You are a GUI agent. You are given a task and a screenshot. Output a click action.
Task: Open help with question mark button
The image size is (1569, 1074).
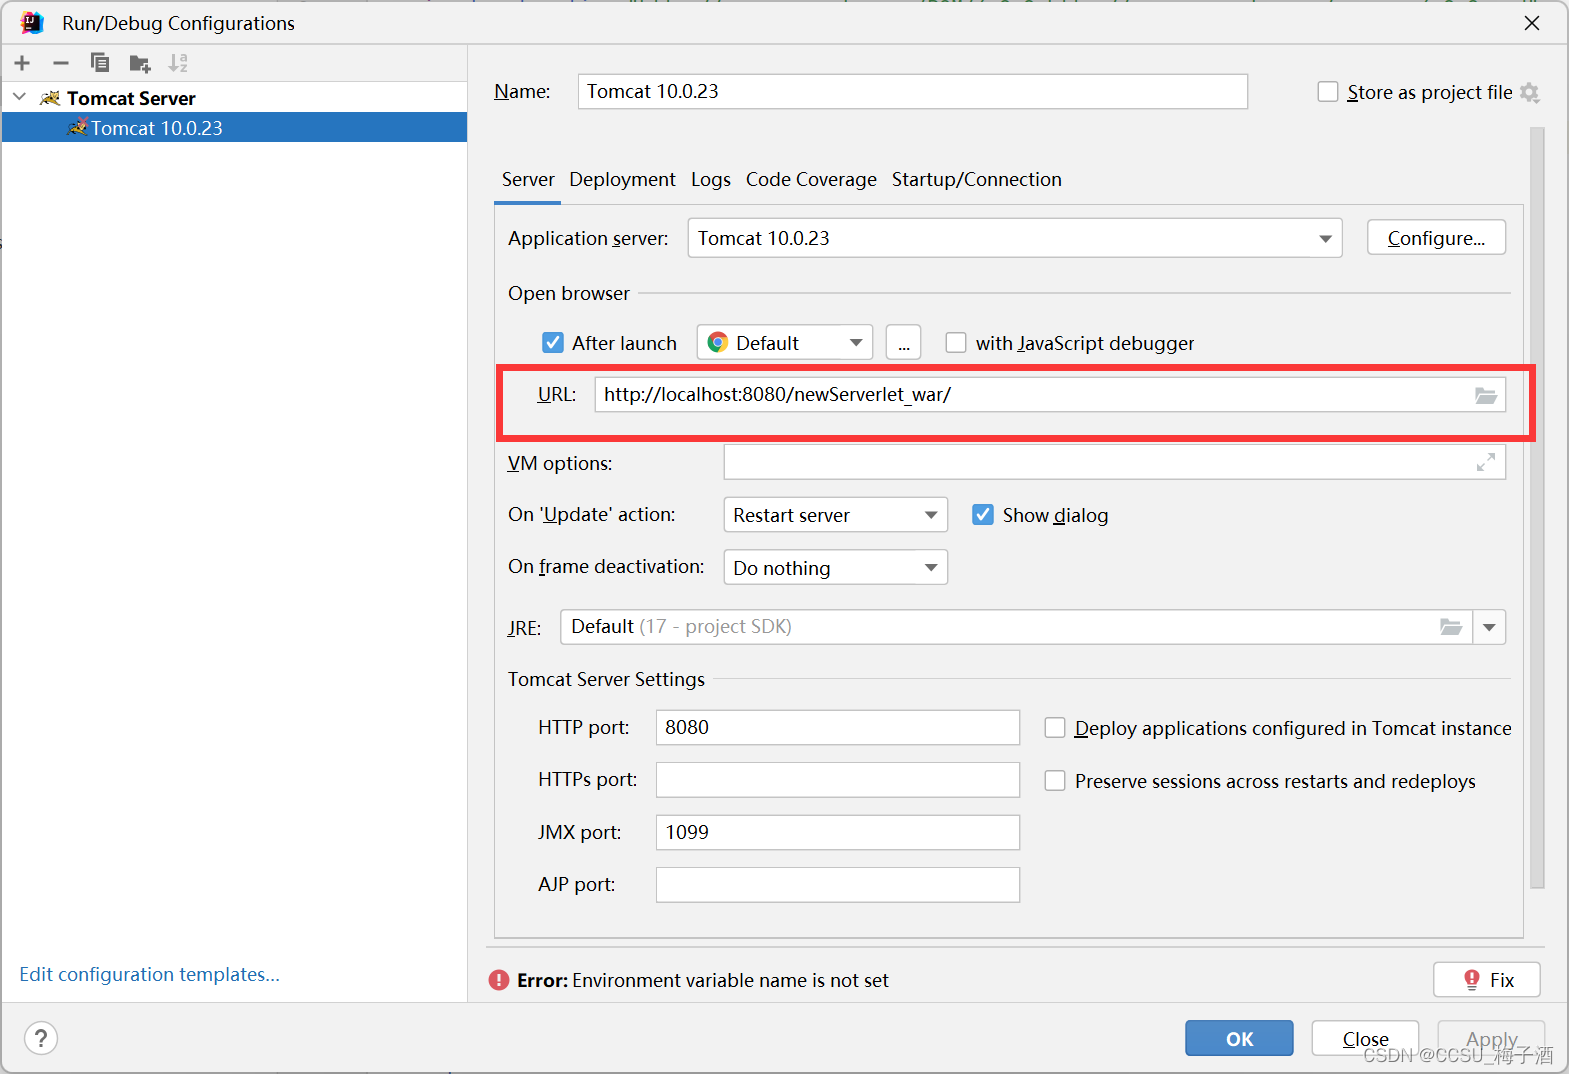pos(41,1038)
